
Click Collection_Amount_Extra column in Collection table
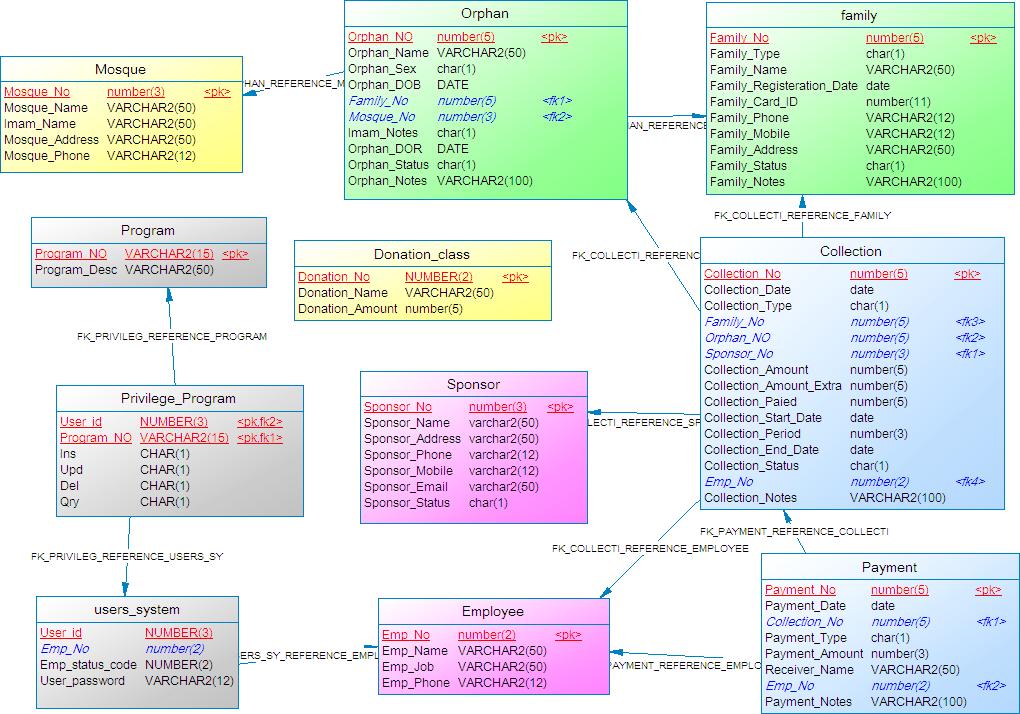[772, 386]
